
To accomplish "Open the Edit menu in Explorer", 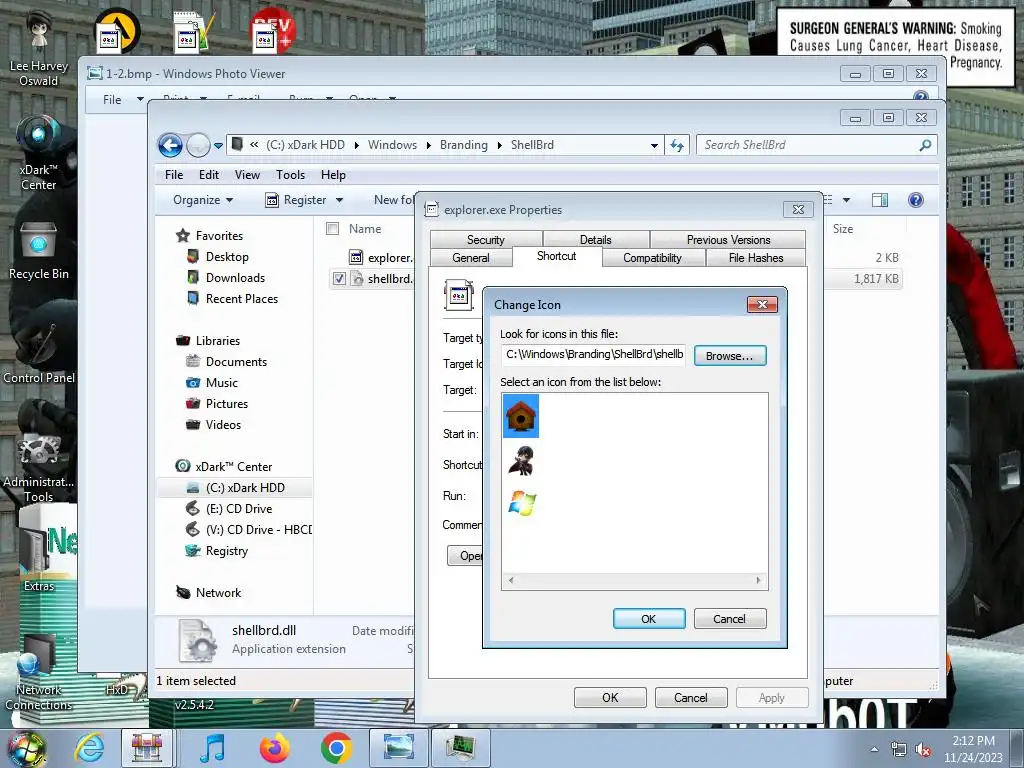I will coord(209,175).
